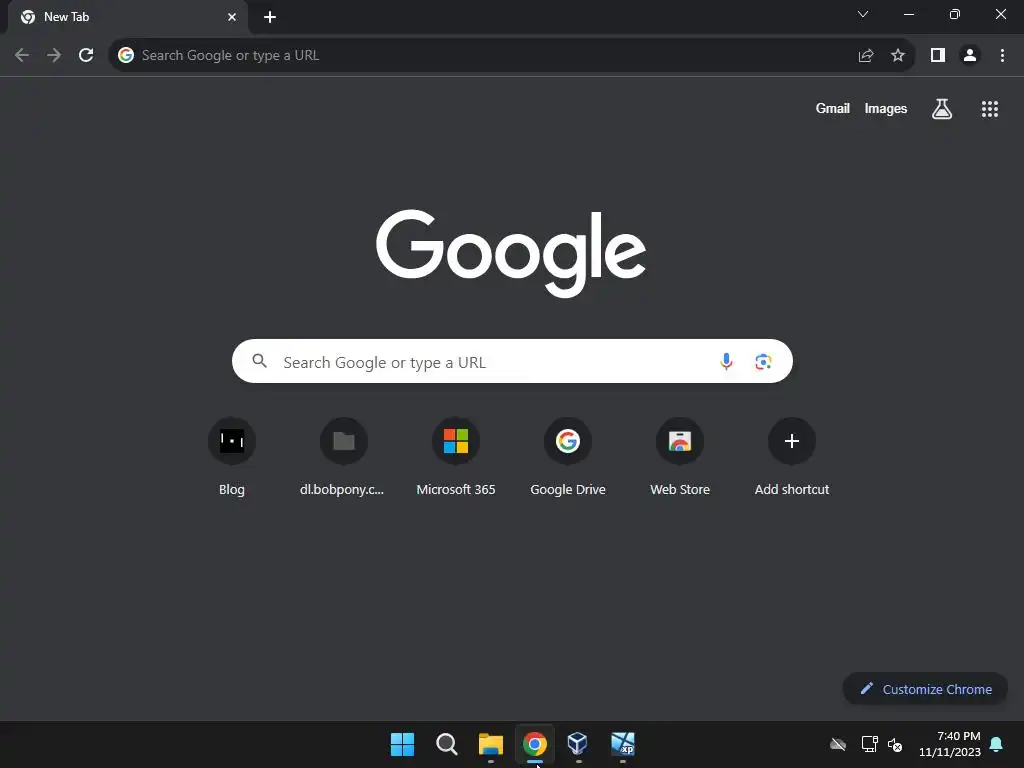This screenshot has width=1024, height=768.
Task: Open Search Labs flask icon
Action: tap(941, 109)
